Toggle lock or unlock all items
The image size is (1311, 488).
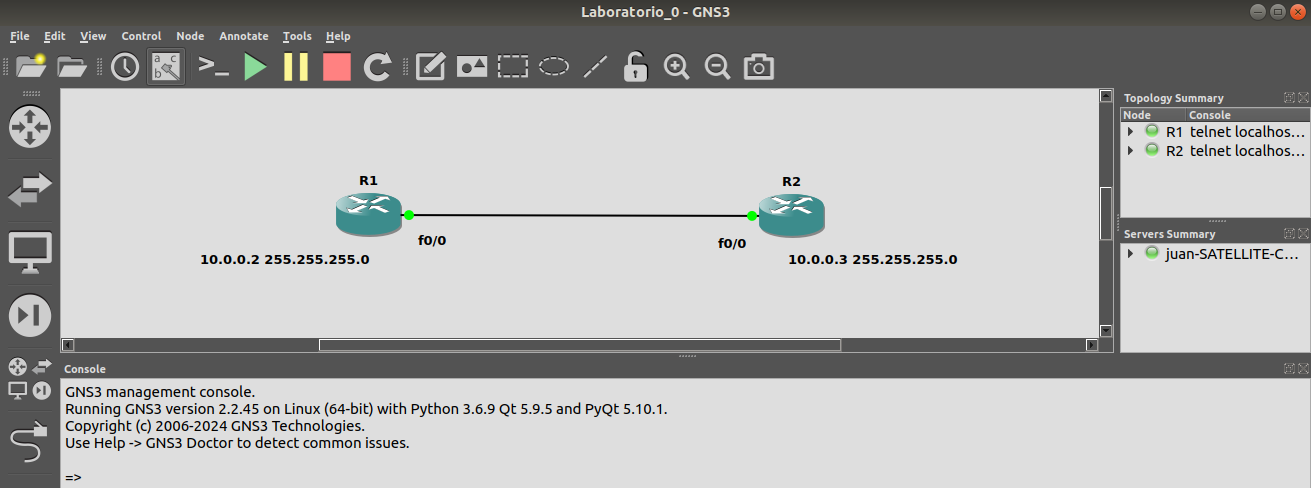pos(635,67)
